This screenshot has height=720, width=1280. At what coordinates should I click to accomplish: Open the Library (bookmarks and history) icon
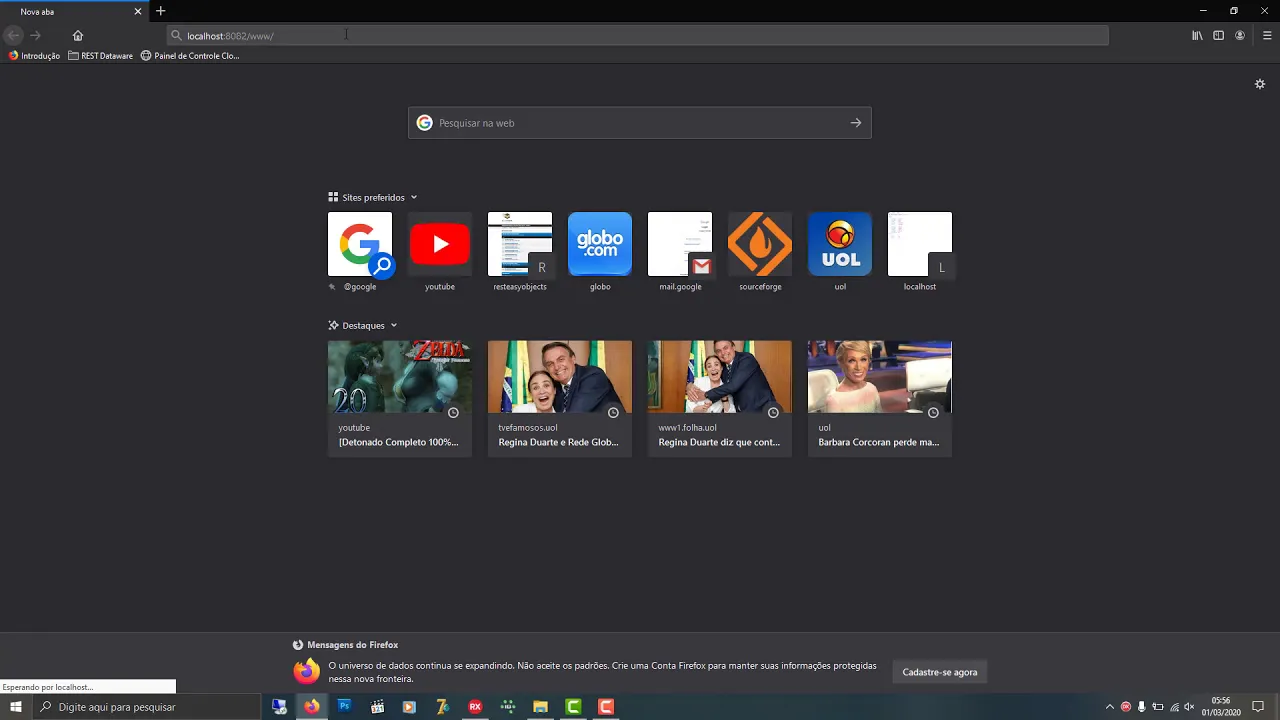pyautogui.click(x=1197, y=35)
